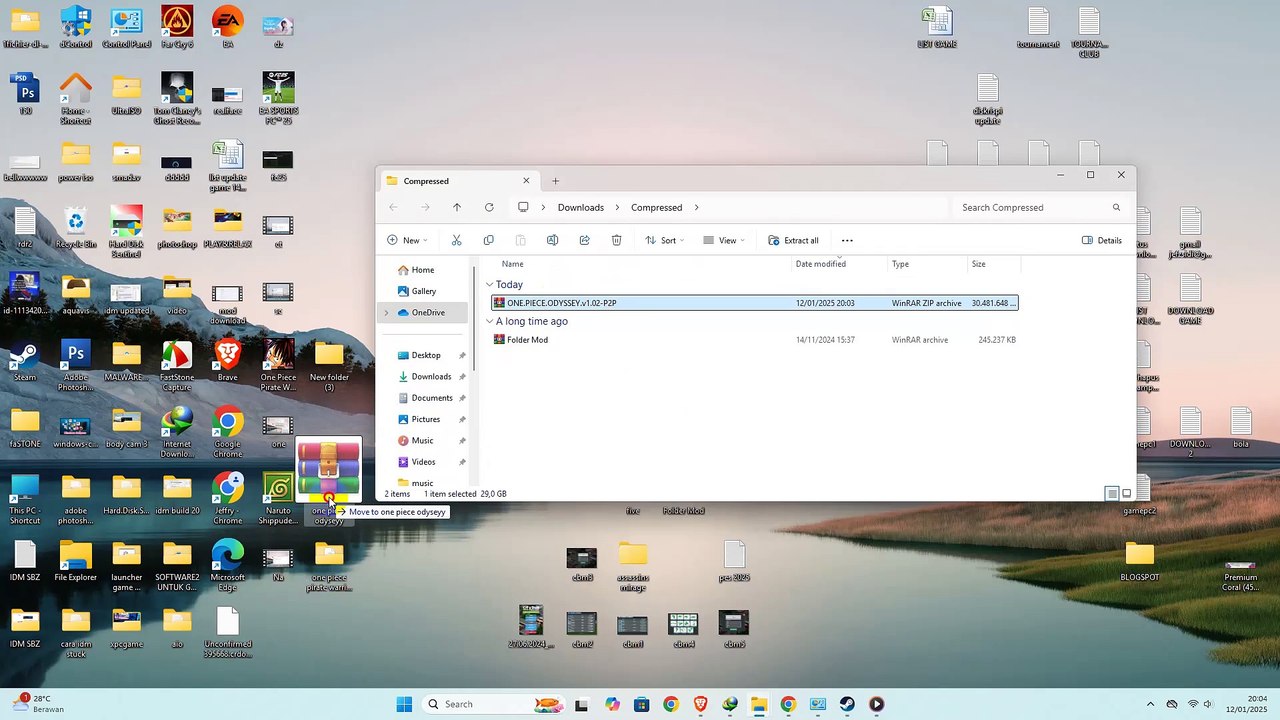Click Downloads in the address breadcrumb

tap(581, 207)
